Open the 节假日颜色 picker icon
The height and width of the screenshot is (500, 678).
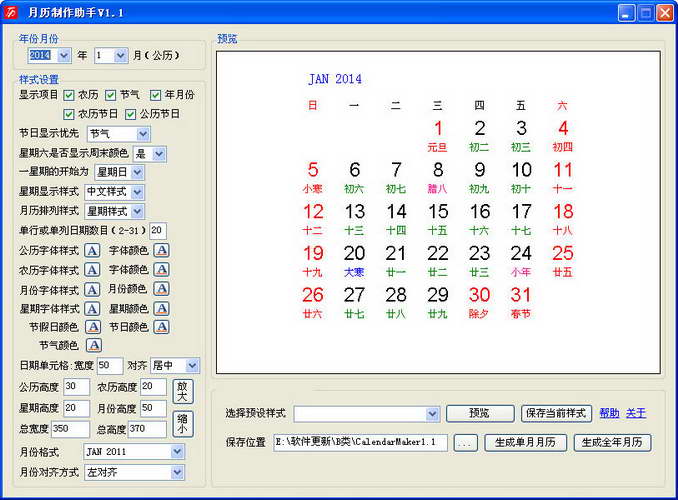click(93, 327)
